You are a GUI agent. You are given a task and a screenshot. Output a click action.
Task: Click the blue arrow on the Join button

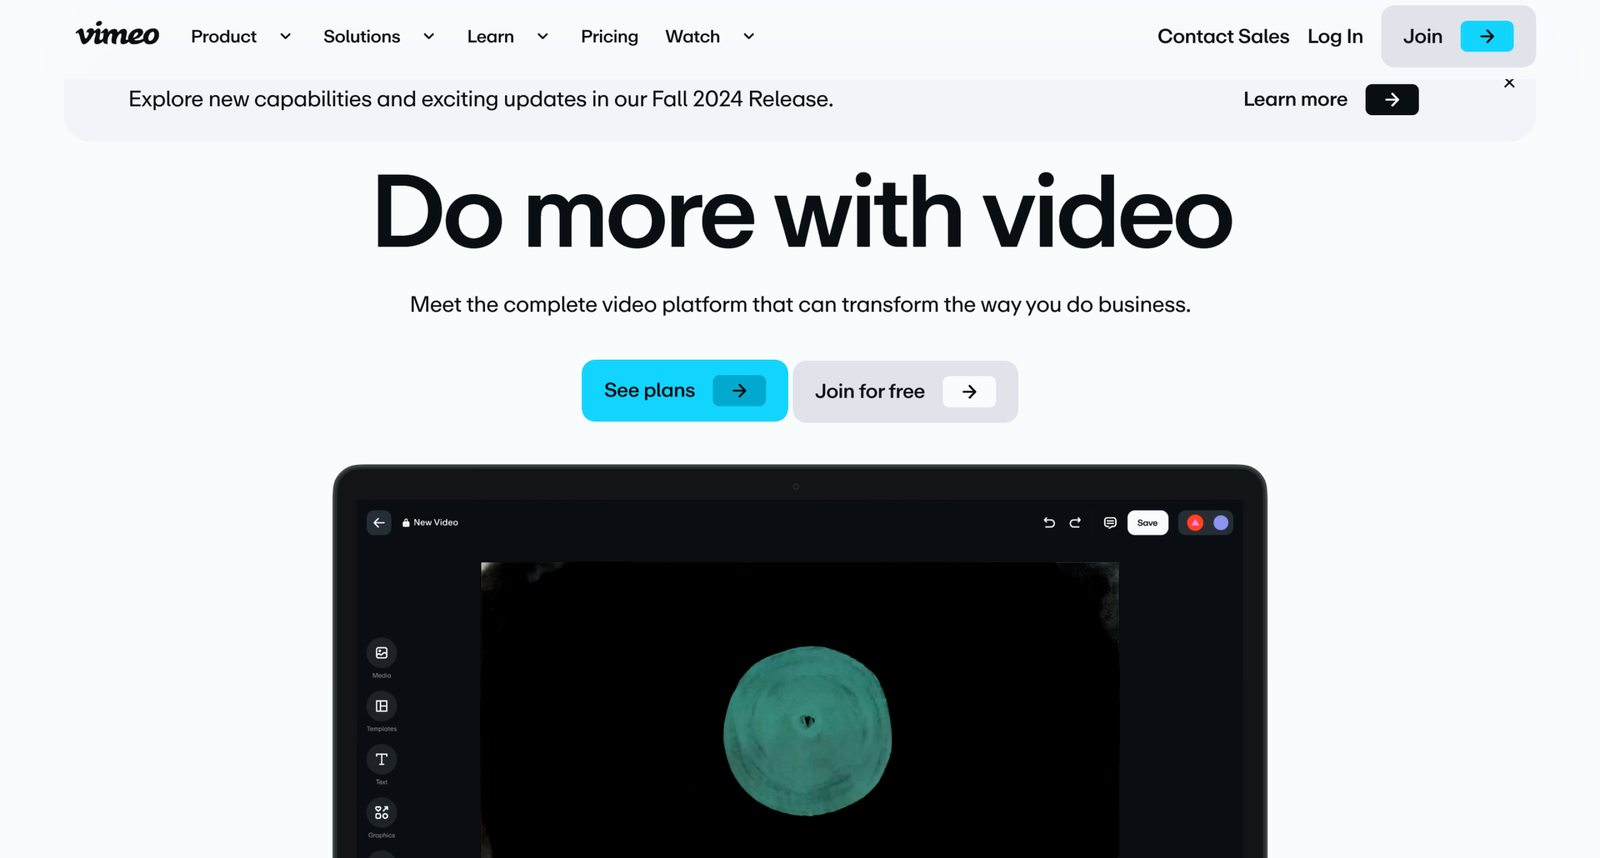(1487, 36)
